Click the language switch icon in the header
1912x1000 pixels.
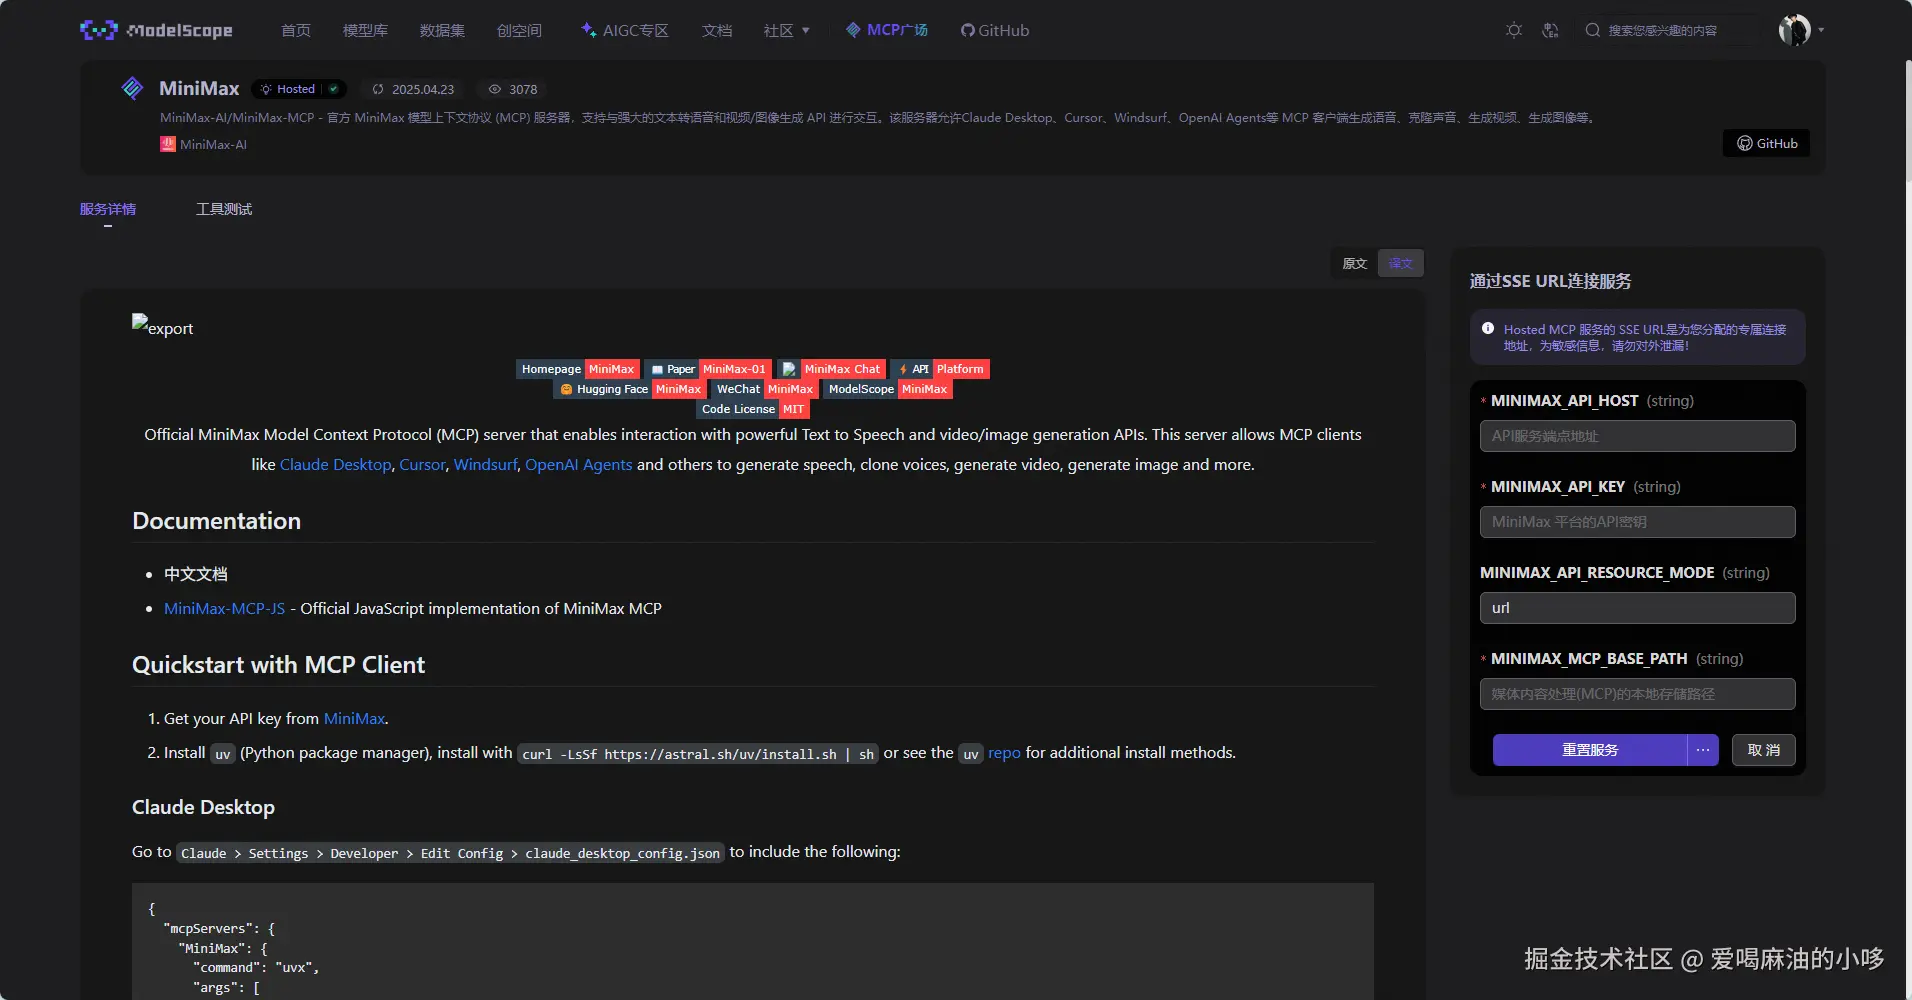pos(1550,30)
